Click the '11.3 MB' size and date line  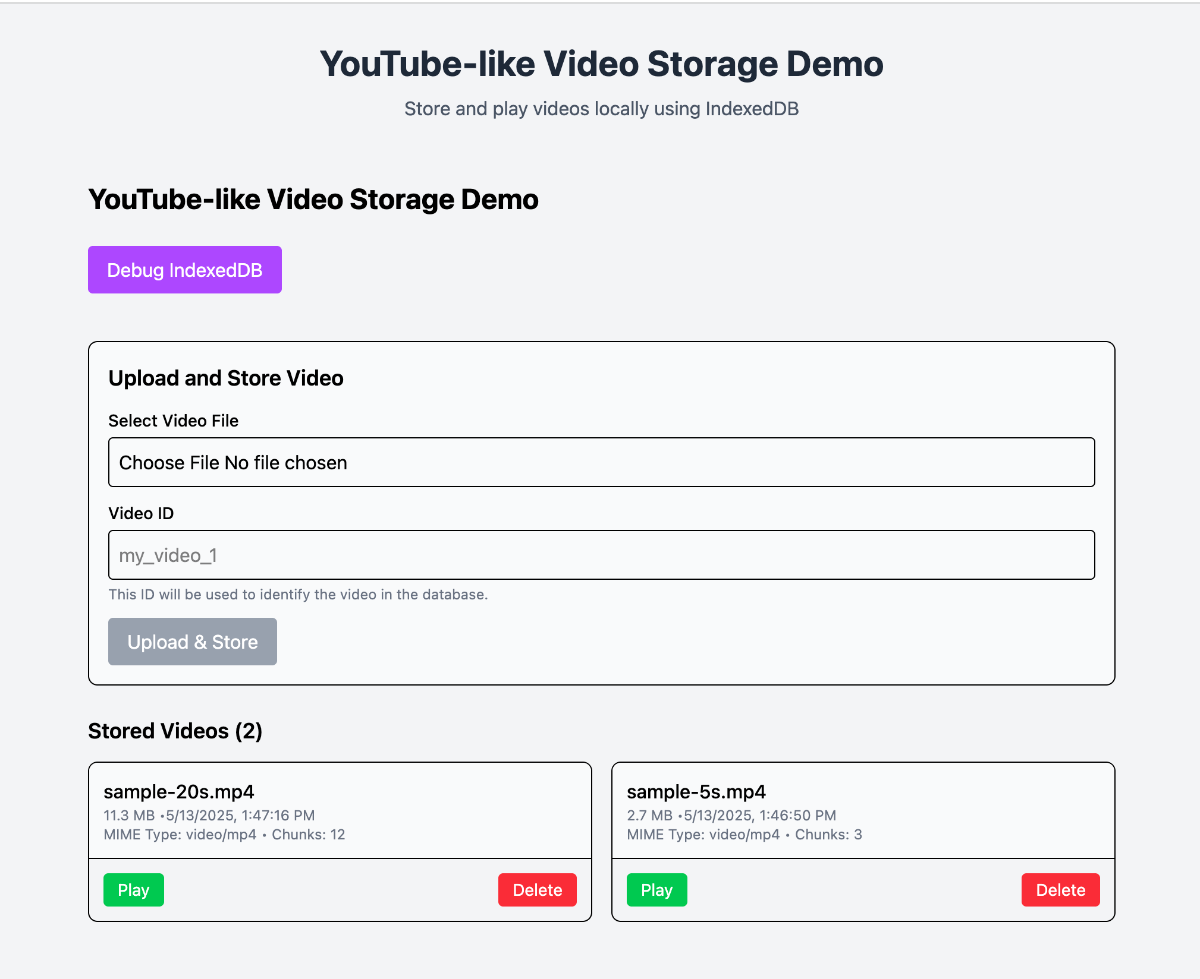[209, 816]
